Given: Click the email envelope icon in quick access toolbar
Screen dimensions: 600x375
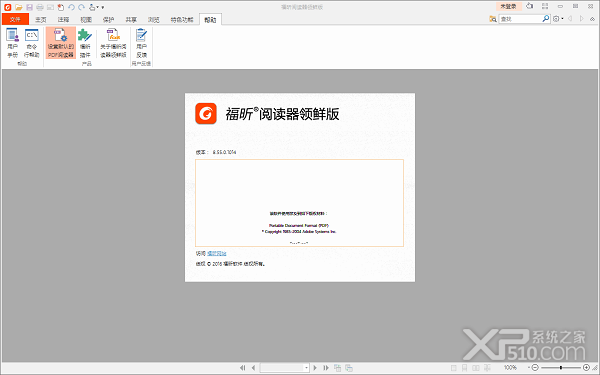Looking at the screenshot, I should (50, 7).
